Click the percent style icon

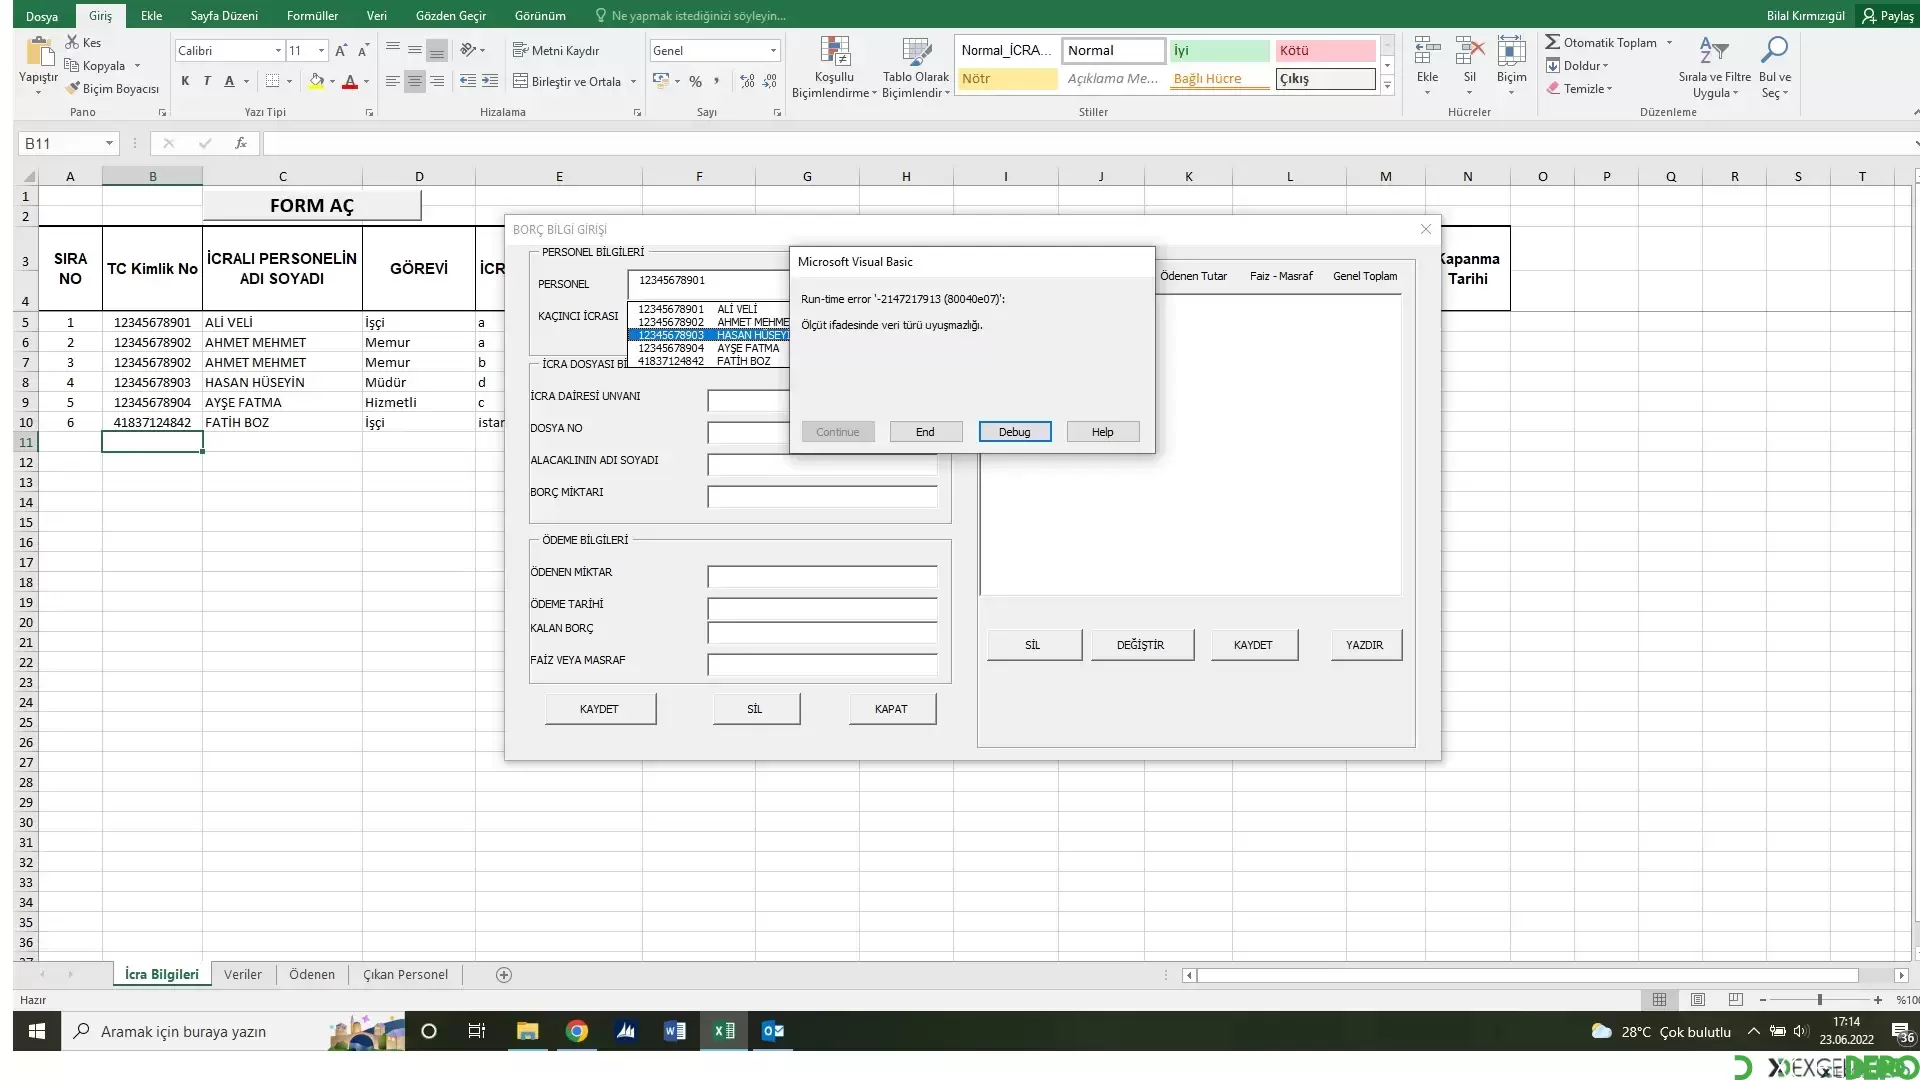pos(695,81)
